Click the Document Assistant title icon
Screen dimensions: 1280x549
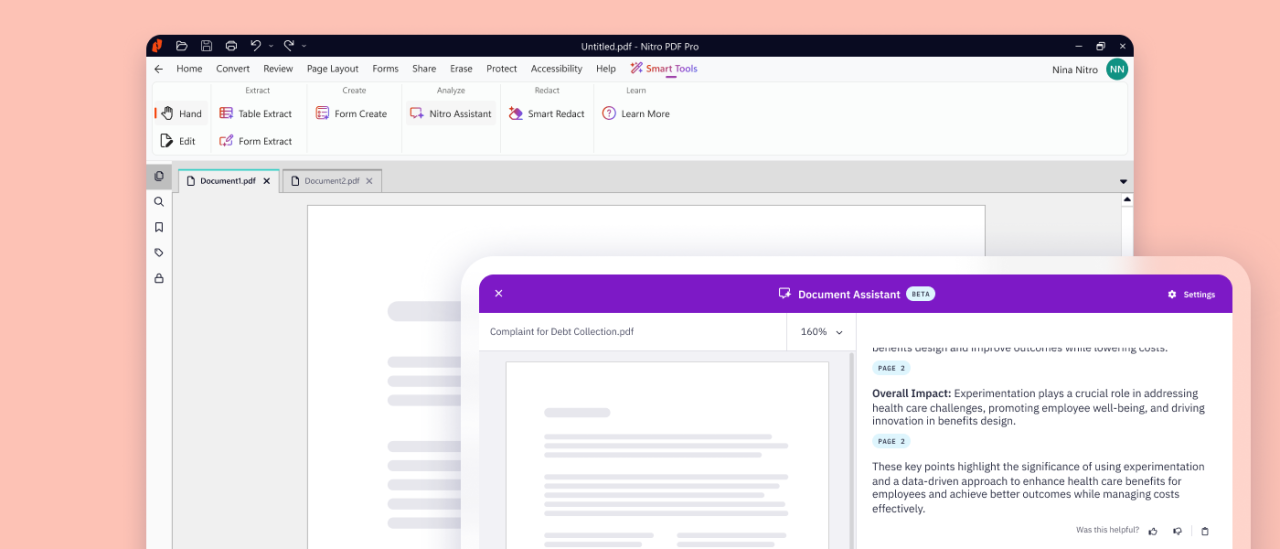785,294
